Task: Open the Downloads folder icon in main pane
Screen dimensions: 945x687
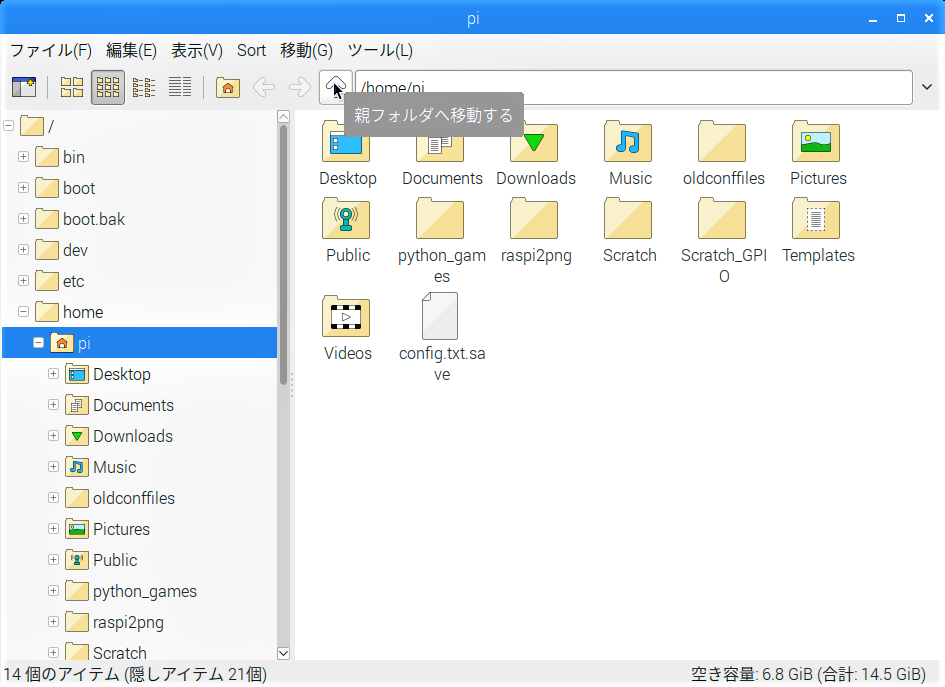Action: point(534,142)
